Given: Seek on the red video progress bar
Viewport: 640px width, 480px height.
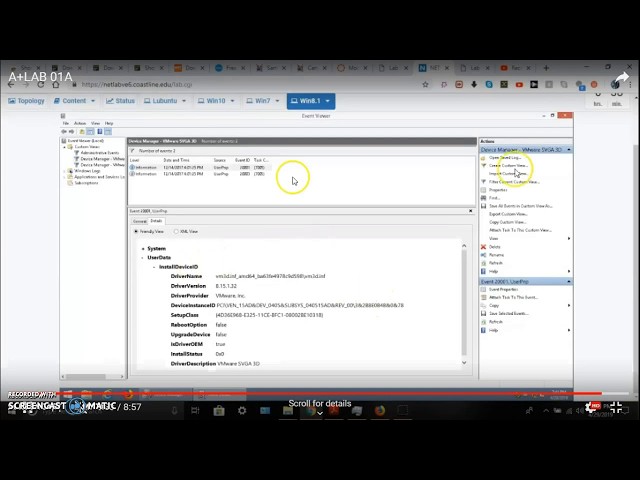Looking at the screenshot, I should click(320, 393).
